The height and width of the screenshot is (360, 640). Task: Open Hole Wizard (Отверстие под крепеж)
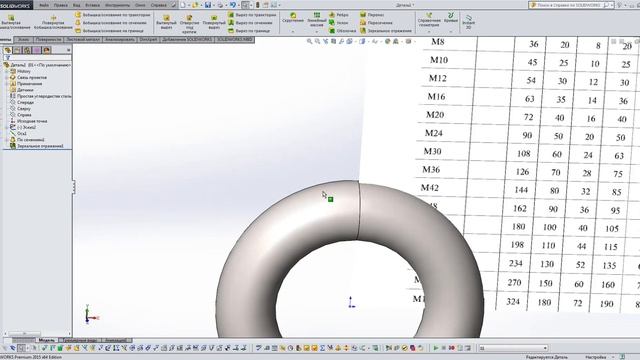(x=189, y=23)
